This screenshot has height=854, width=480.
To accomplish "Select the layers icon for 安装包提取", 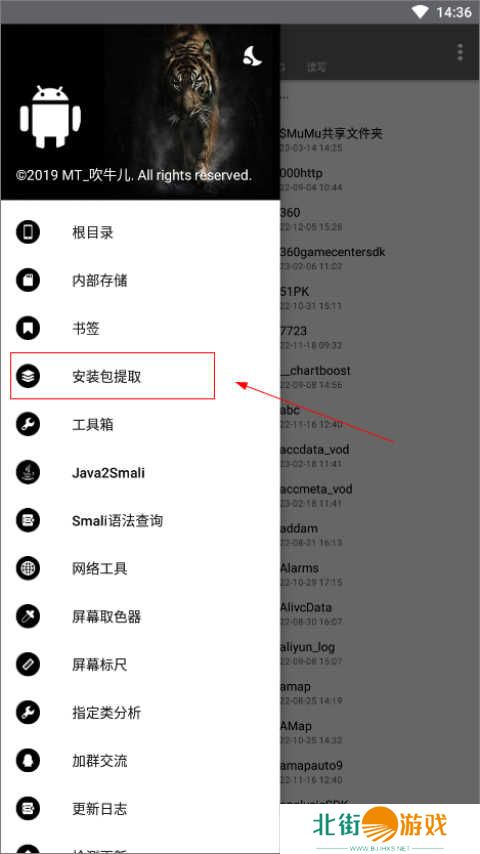I will (28, 376).
